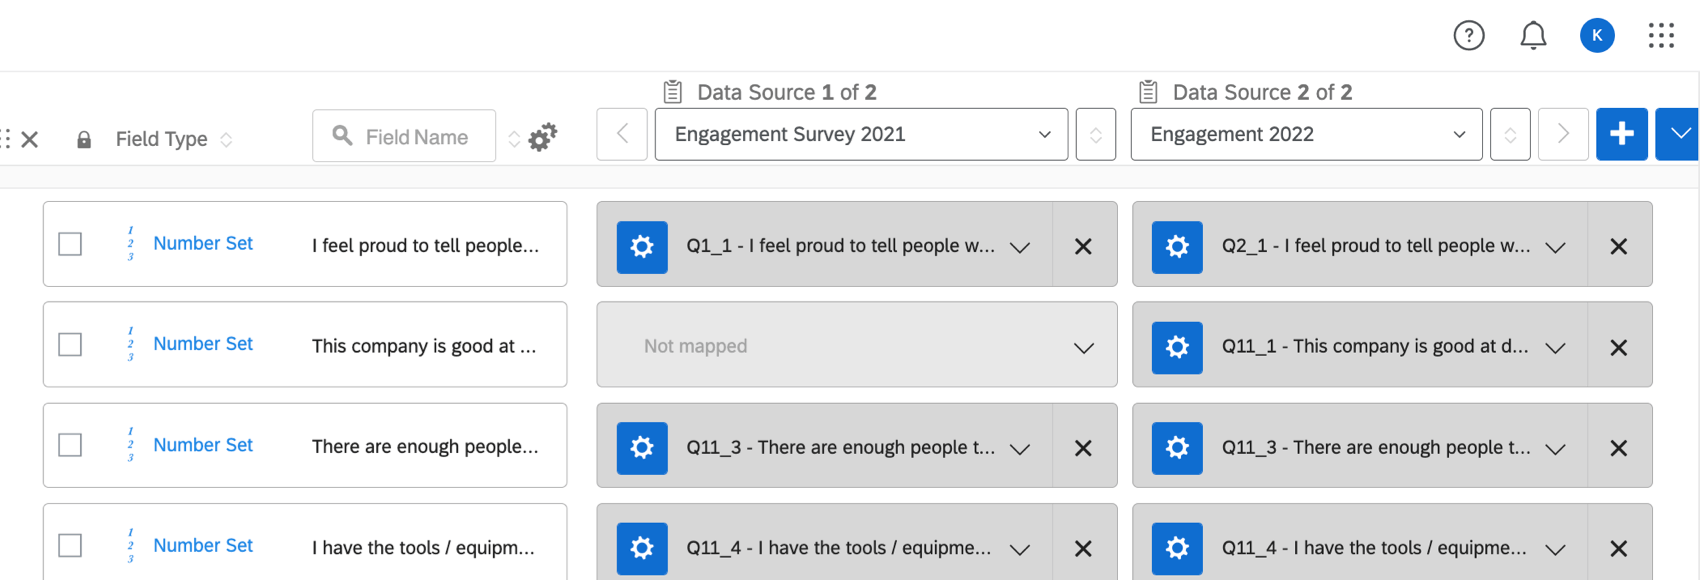Open the notifications bell

[1533, 36]
